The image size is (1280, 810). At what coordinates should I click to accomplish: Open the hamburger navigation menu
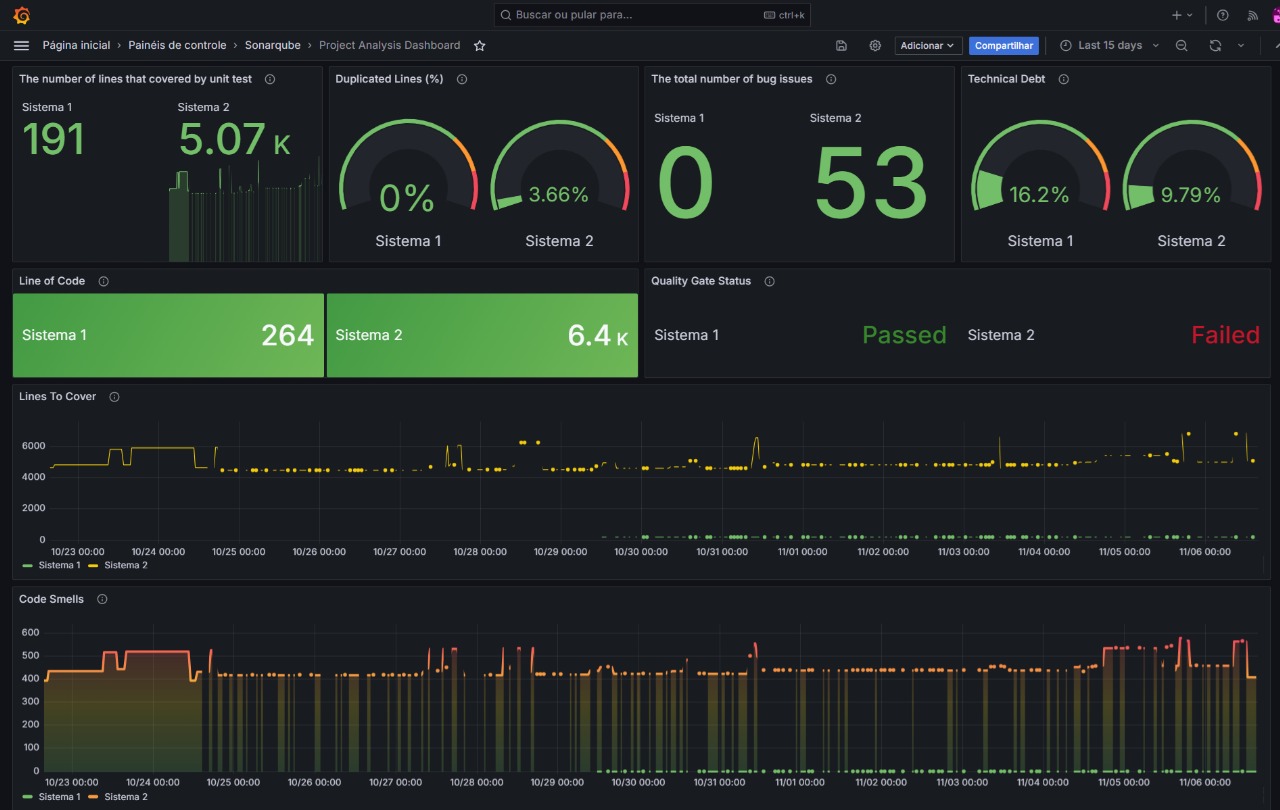coord(21,46)
